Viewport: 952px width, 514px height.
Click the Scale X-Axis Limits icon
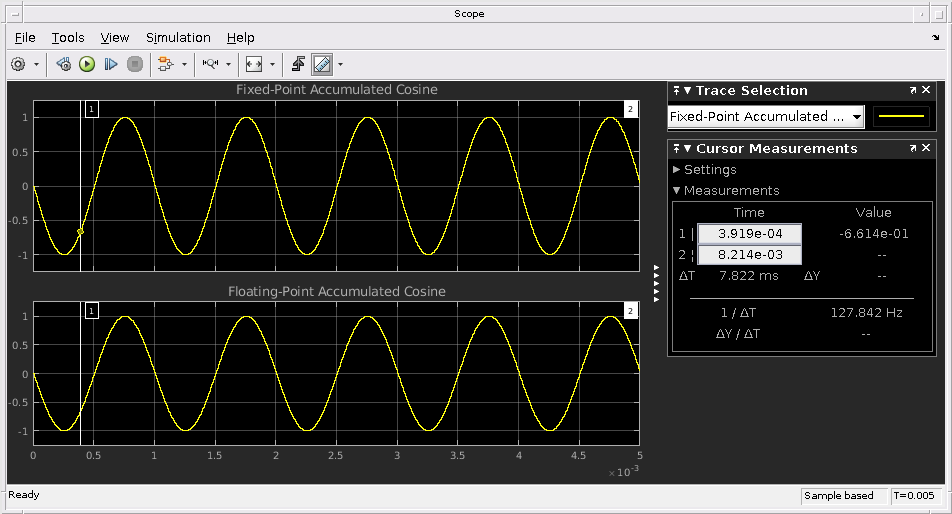[x=254, y=64]
